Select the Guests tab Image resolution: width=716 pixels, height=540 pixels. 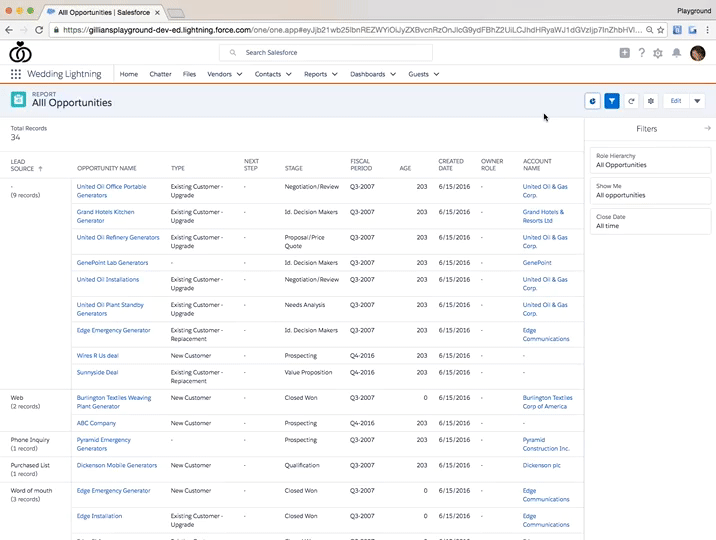coord(418,74)
